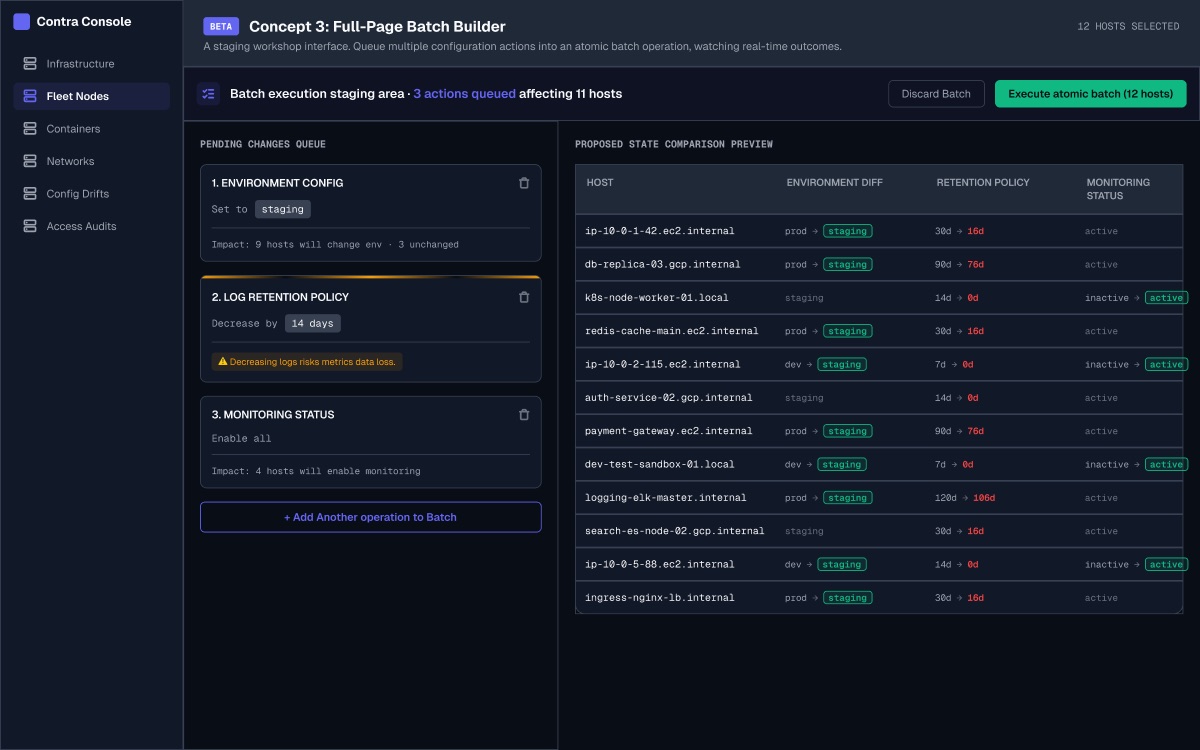This screenshot has height=750, width=1200.
Task: Click the warning triangle in retention alert
Action: (x=222, y=362)
